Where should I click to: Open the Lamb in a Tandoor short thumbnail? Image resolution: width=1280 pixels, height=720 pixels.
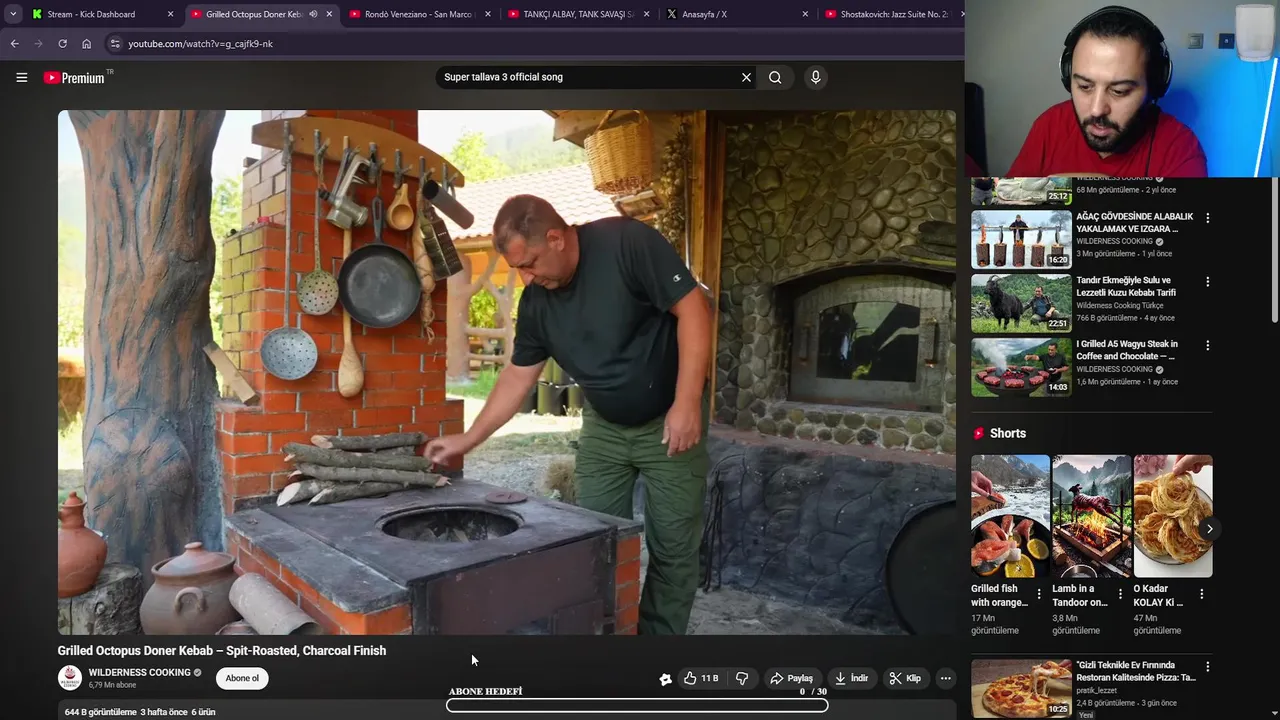(x=1091, y=516)
